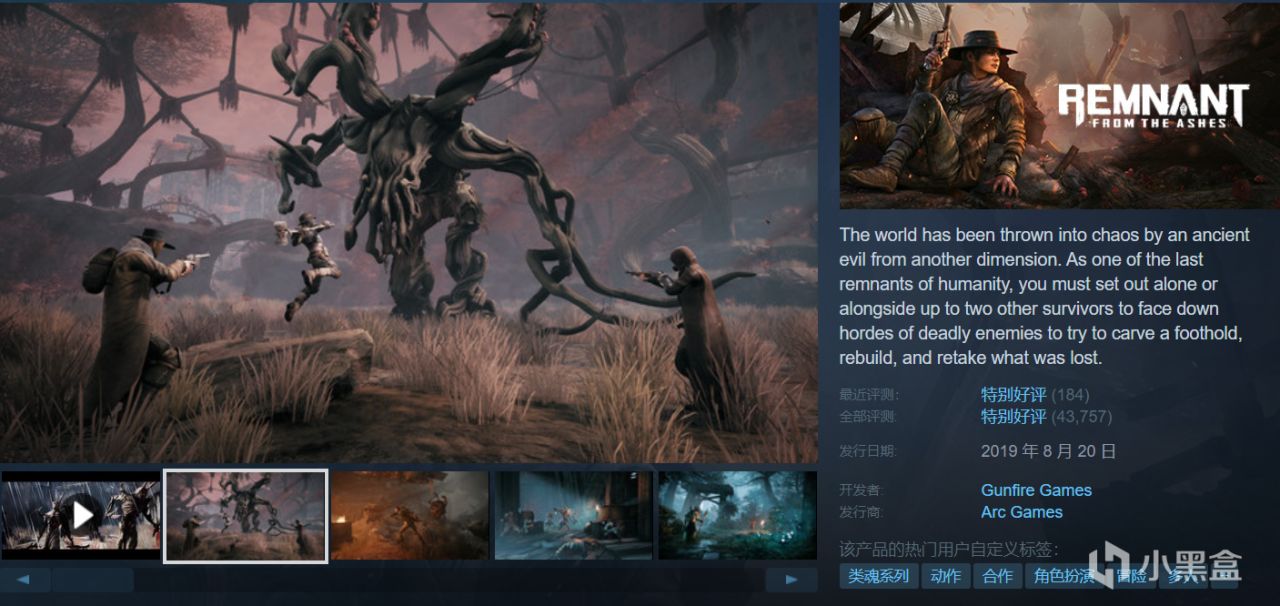The image size is (1280, 606).
Task: Select the 合作 tag
Action: pos(997,576)
